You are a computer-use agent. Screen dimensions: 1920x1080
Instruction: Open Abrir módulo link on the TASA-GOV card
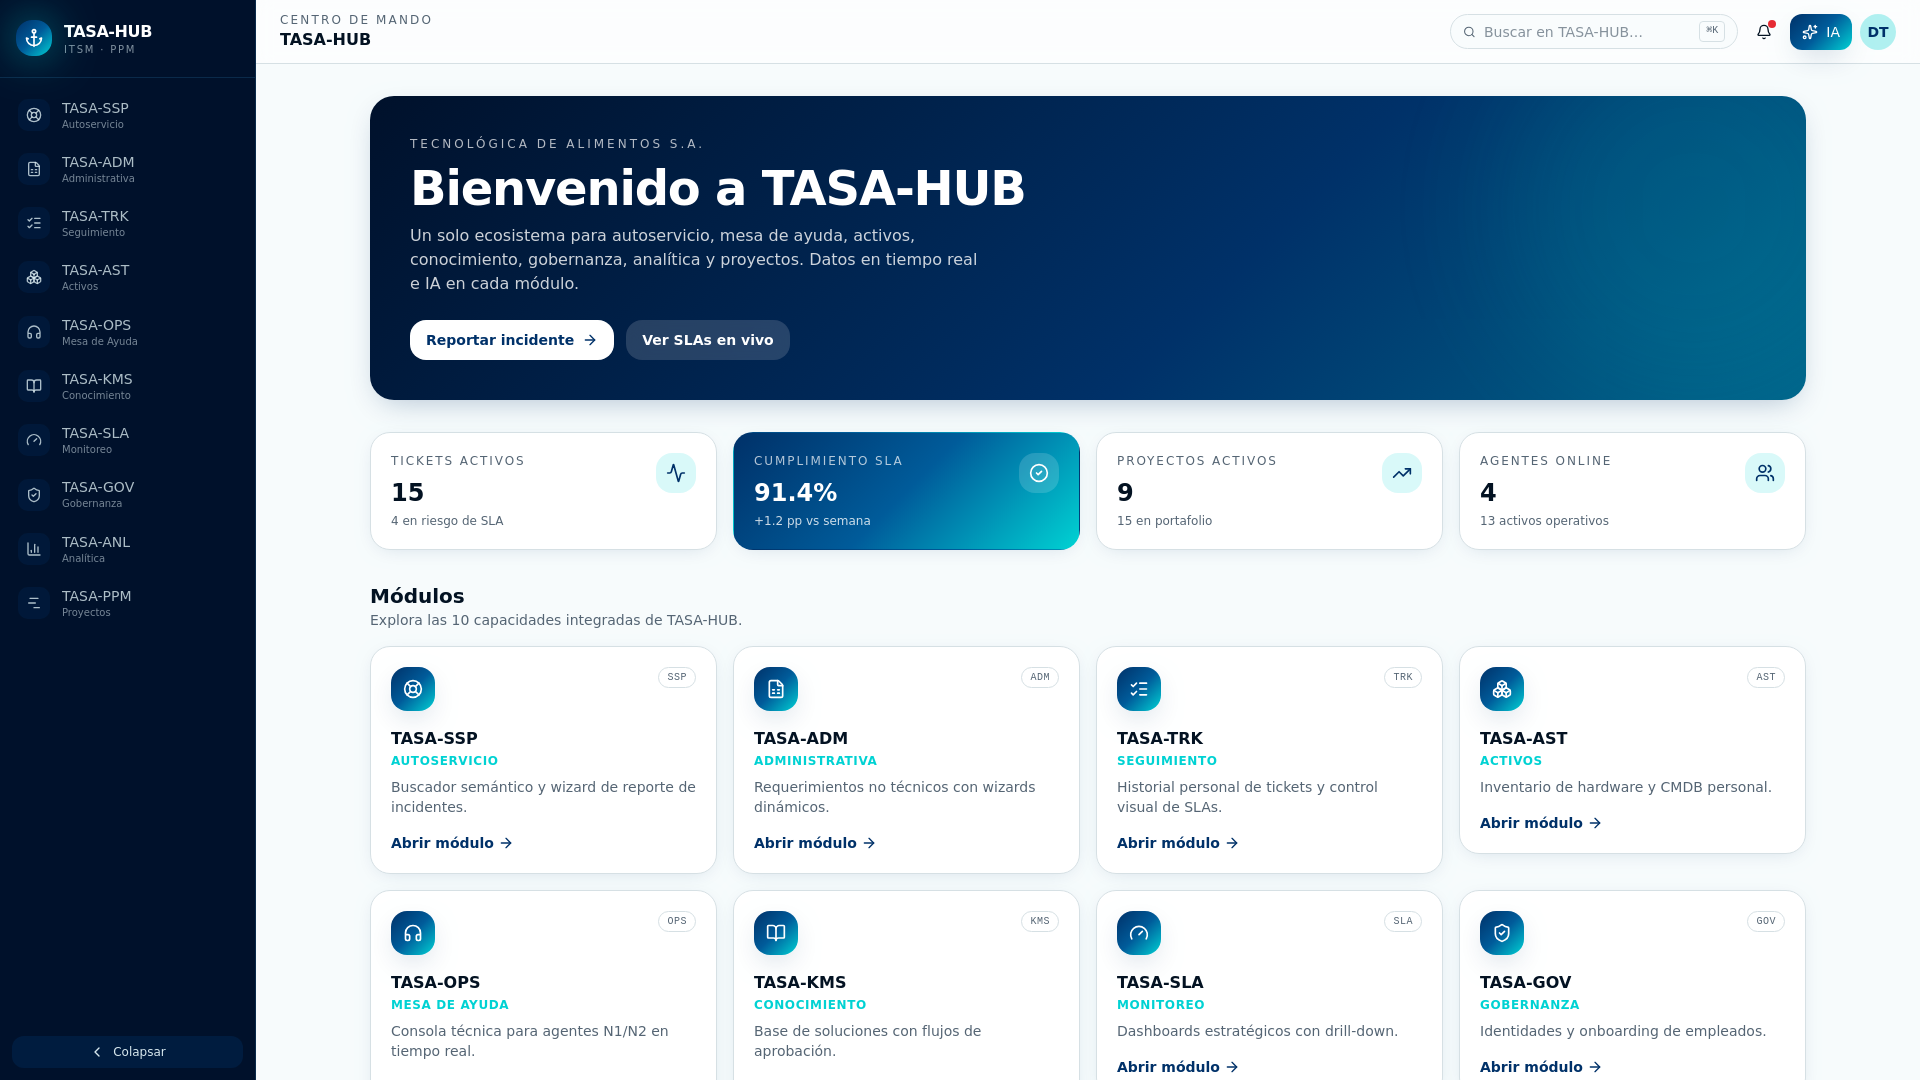pyautogui.click(x=1541, y=1067)
